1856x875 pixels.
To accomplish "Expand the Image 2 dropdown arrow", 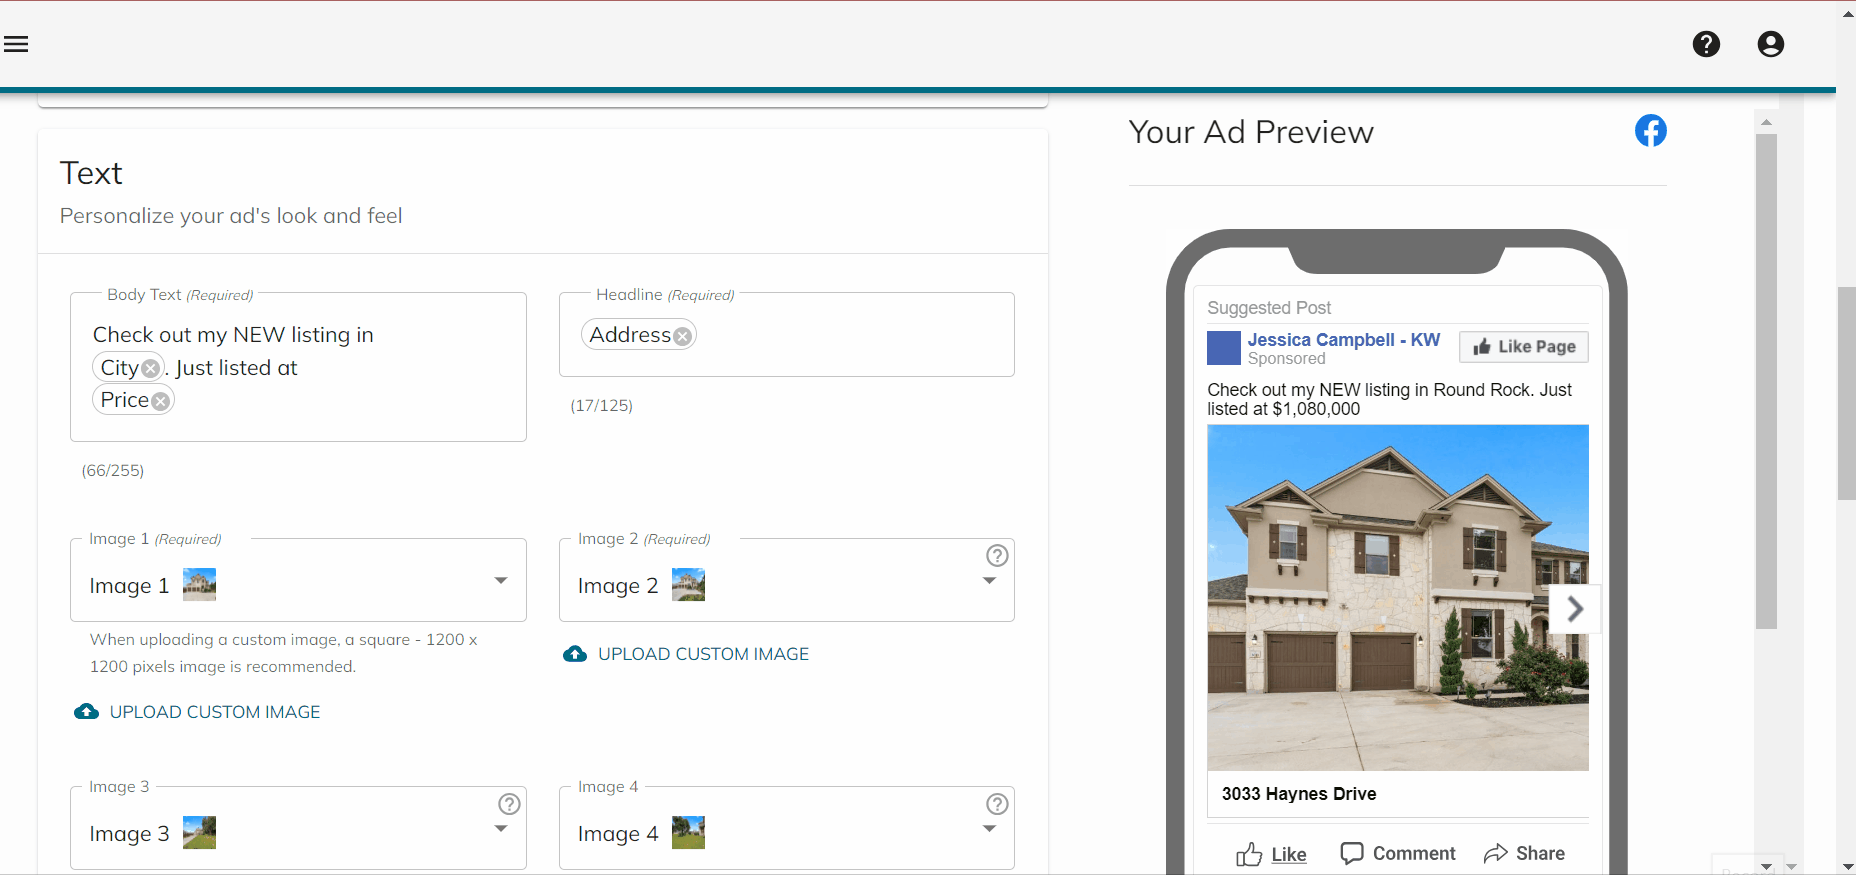I will coord(989,580).
